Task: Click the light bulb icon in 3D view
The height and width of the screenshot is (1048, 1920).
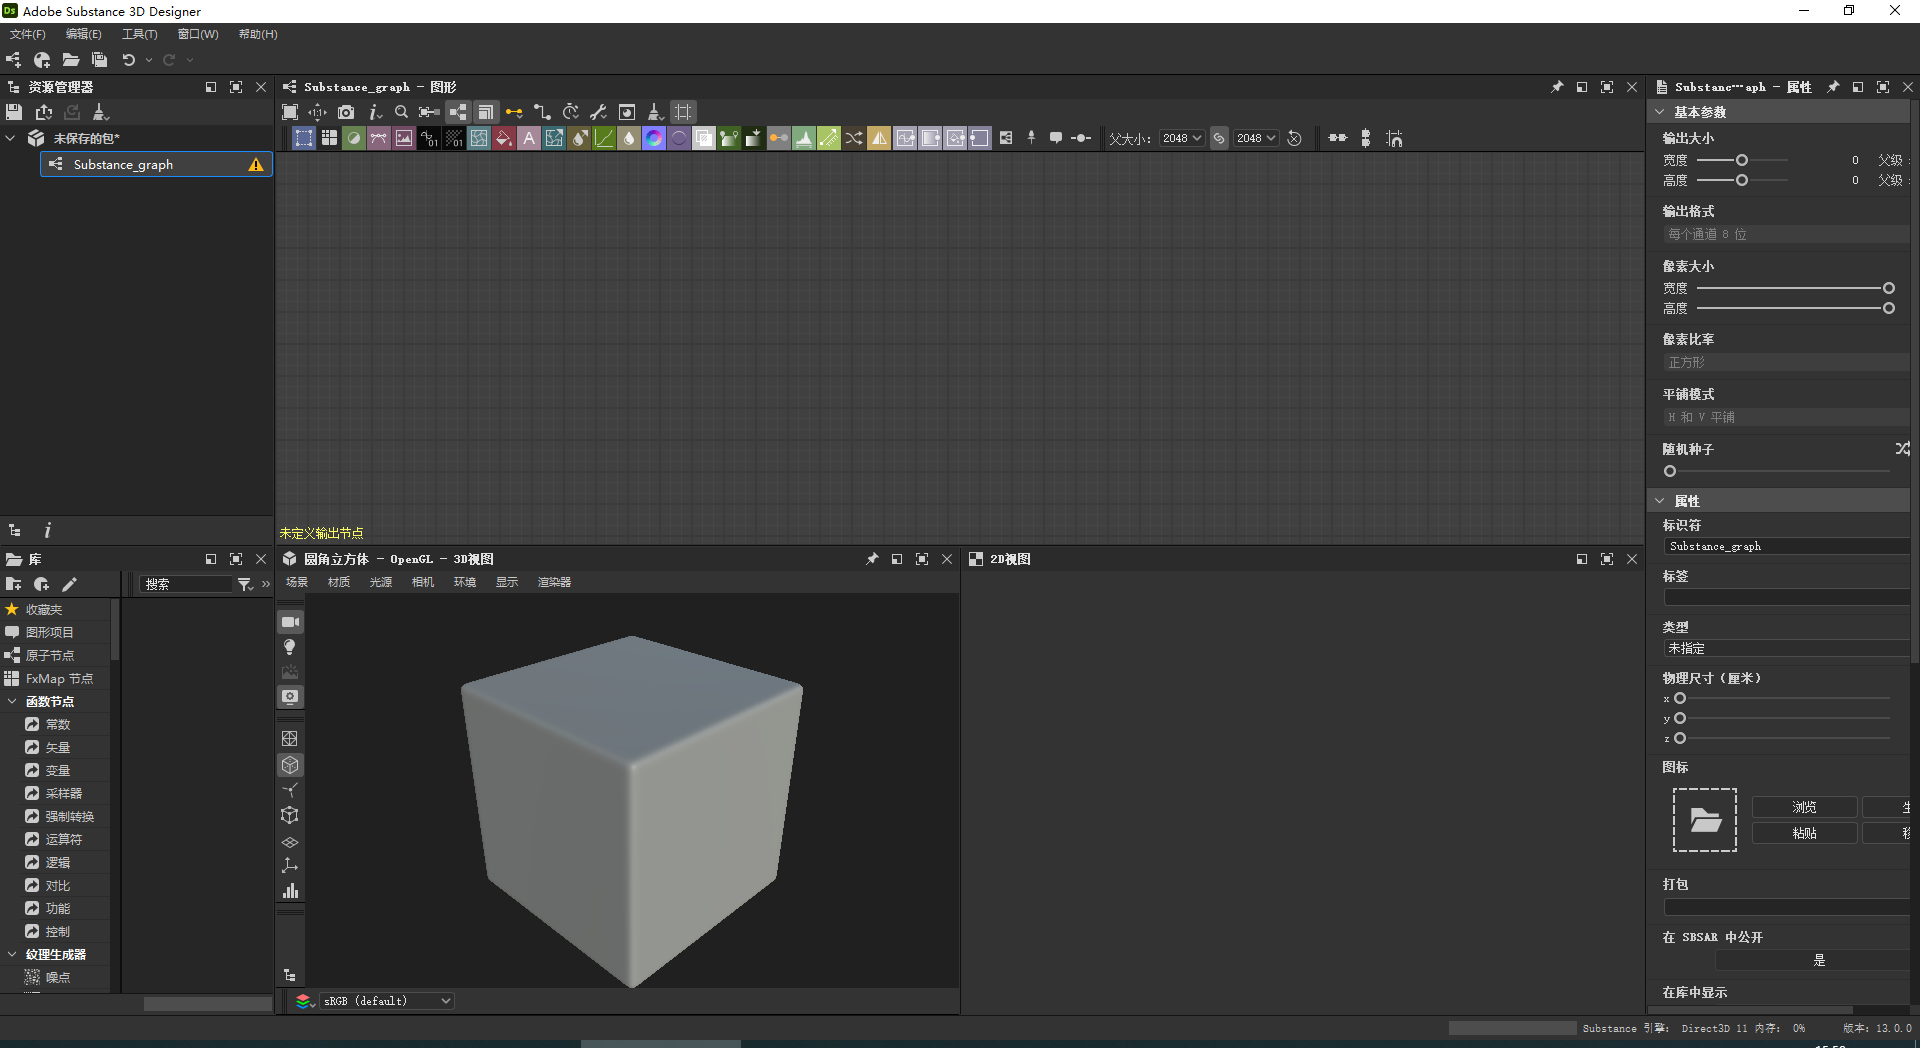Action: (290, 647)
